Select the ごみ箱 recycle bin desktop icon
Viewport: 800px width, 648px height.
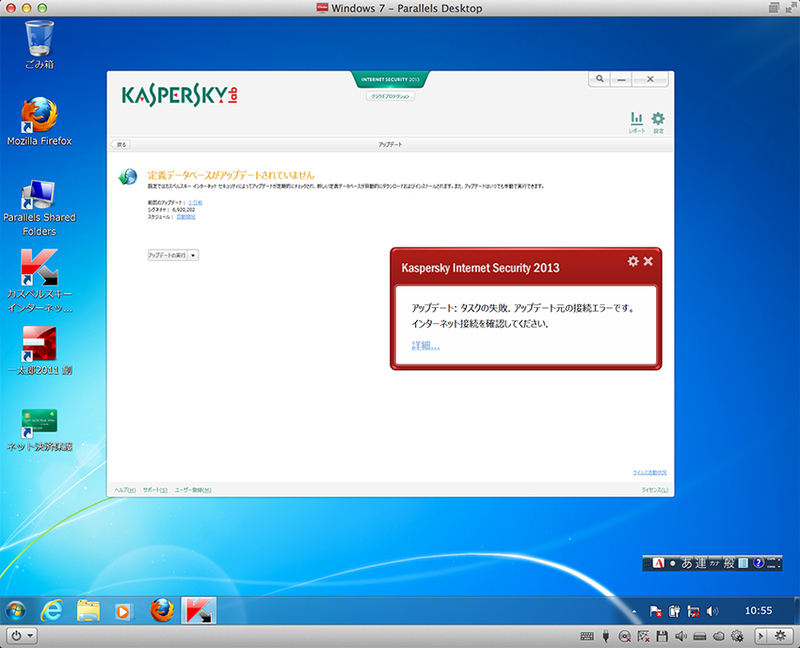(39, 45)
